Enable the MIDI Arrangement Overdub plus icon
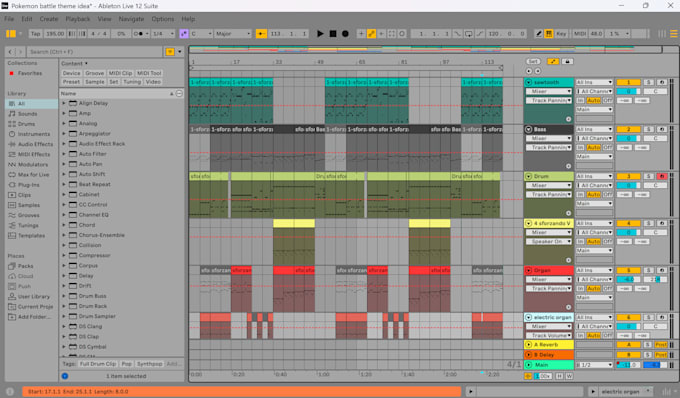Image resolution: width=680 pixels, height=398 pixels. click(x=361, y=33)
